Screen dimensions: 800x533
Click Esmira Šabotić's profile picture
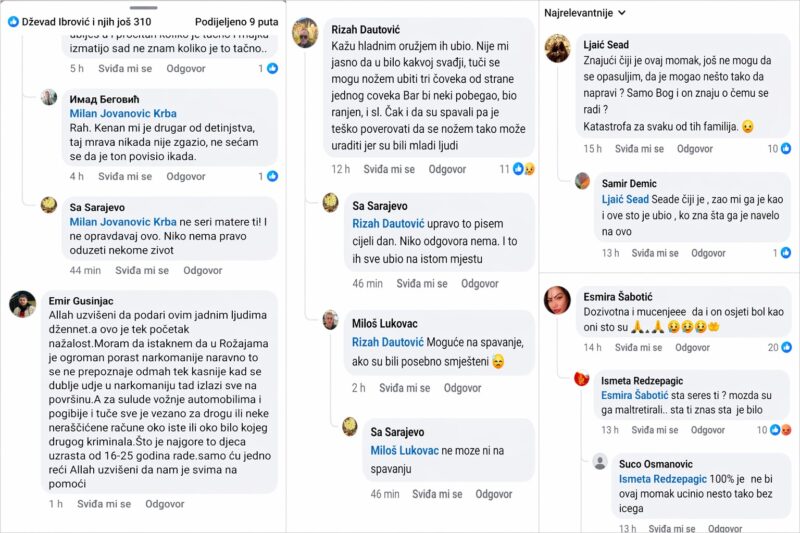pos(557,299)
